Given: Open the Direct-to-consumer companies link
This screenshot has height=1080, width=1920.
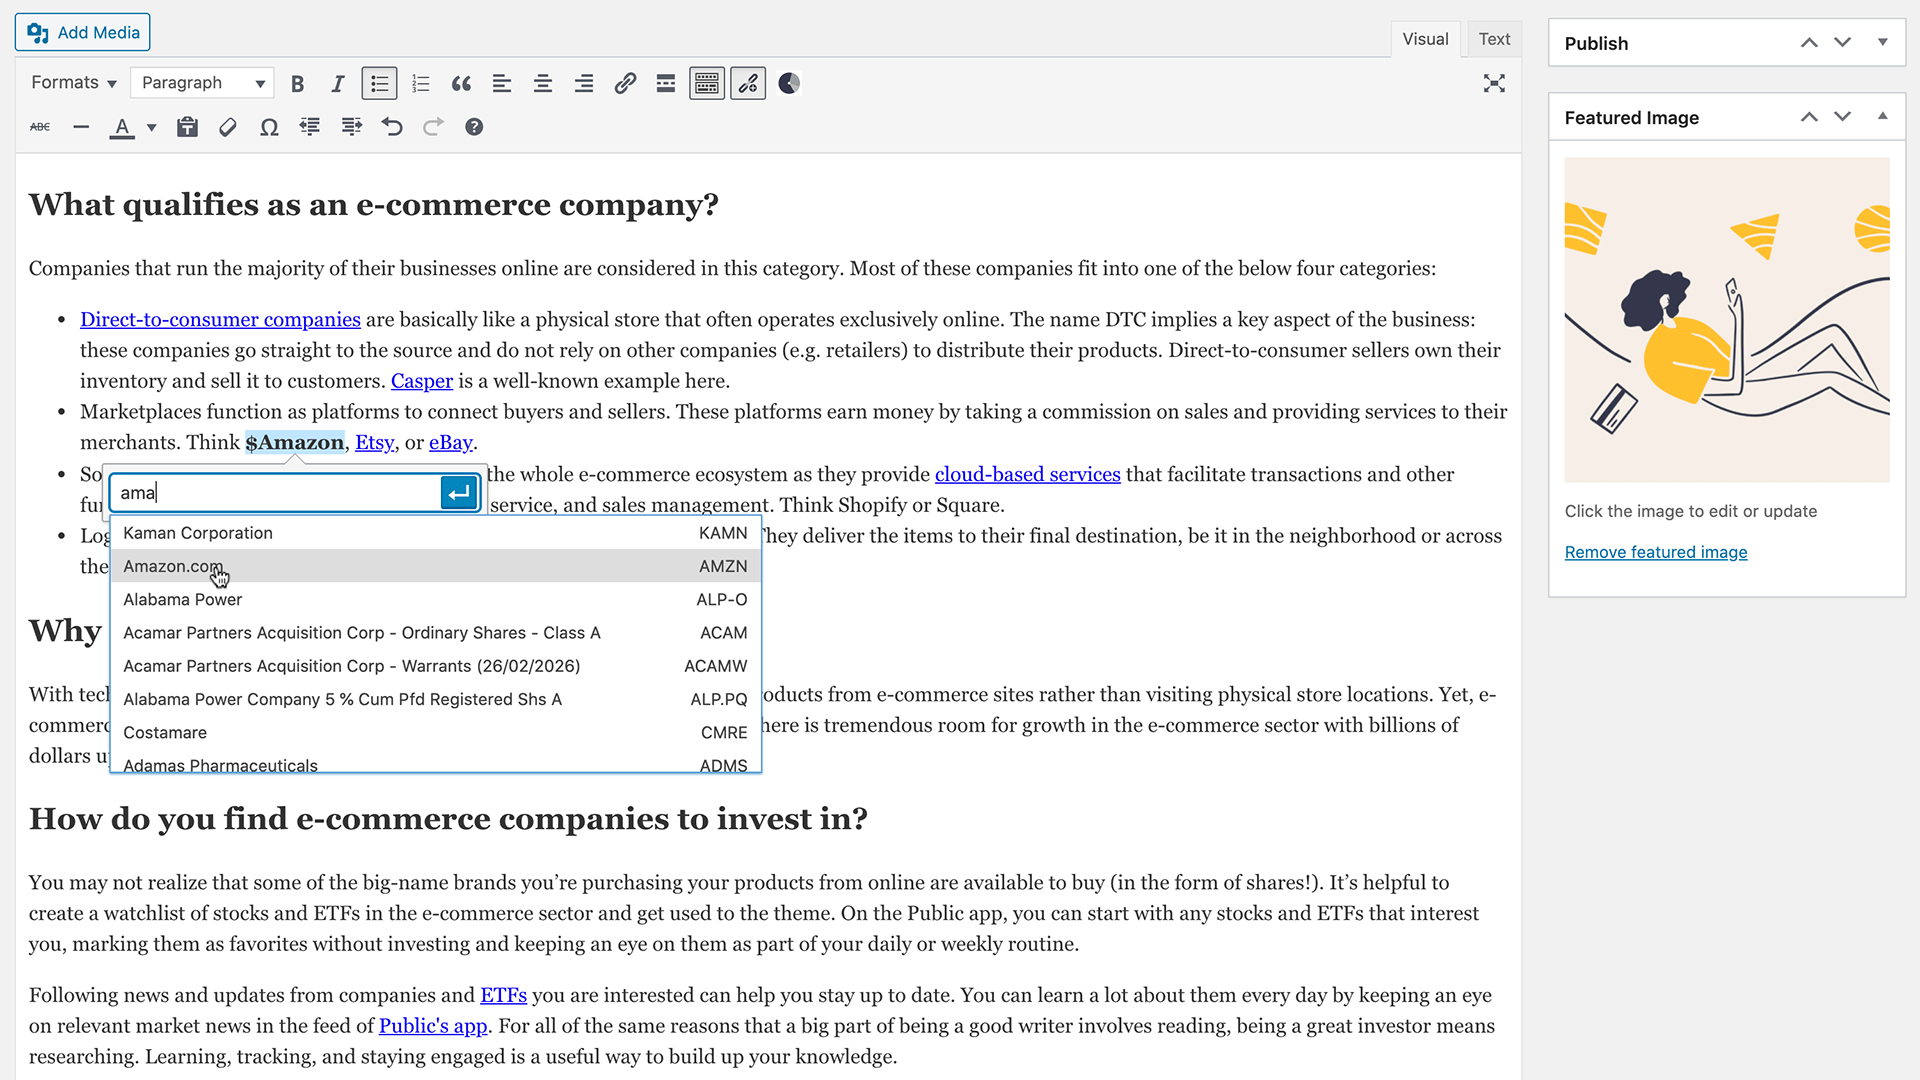Looking at the screenshot, I should coord(220,320).
